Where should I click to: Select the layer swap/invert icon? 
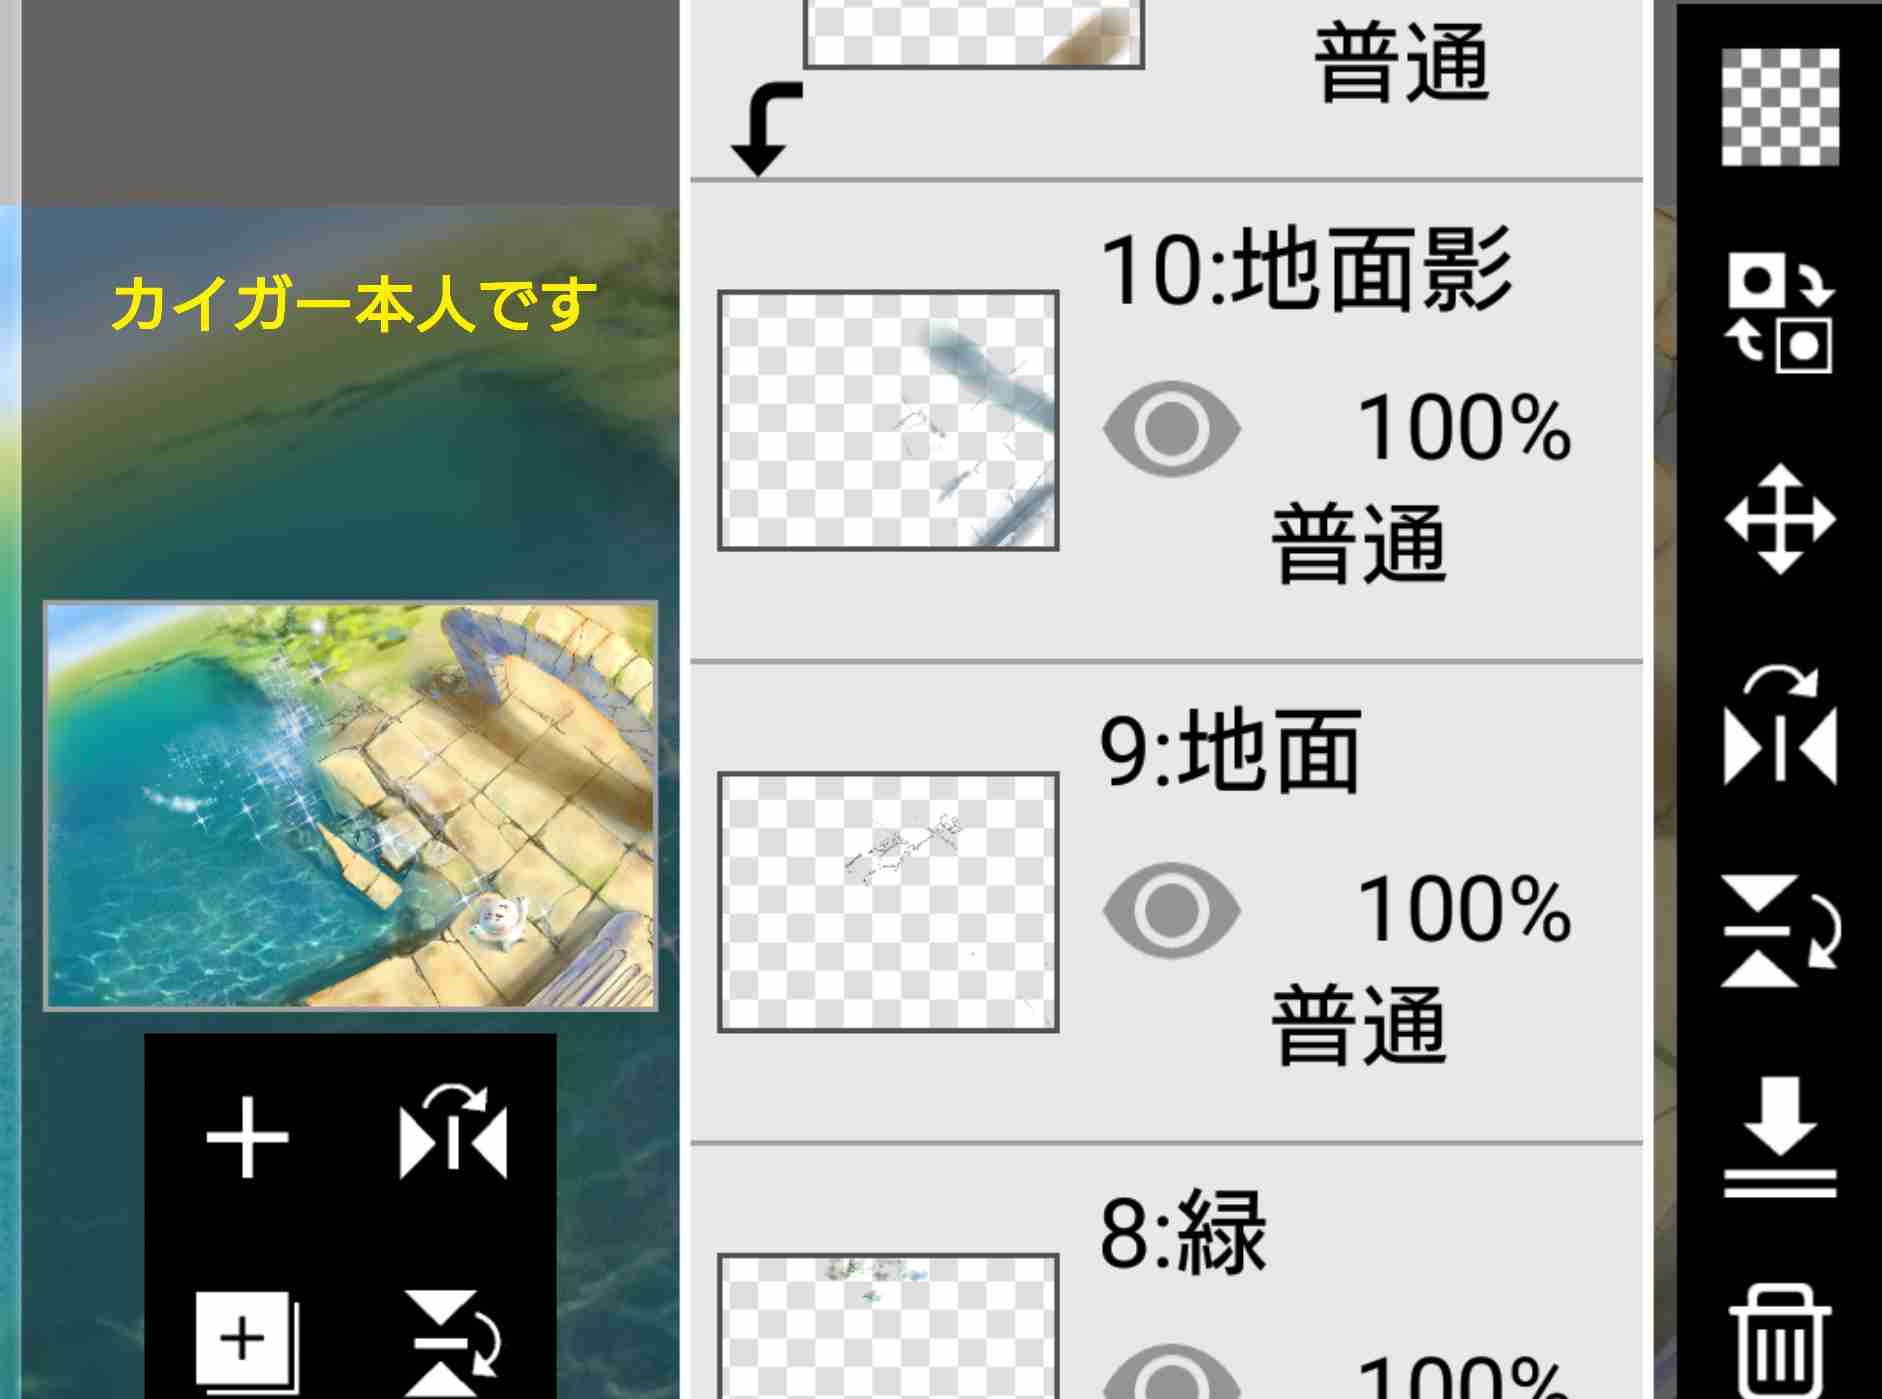tap(1780, 313)
